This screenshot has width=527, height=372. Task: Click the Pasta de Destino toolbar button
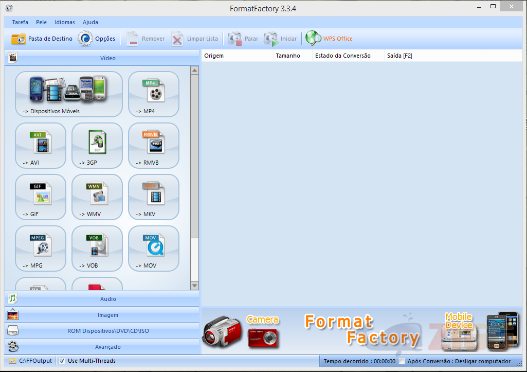pos(42,39)
